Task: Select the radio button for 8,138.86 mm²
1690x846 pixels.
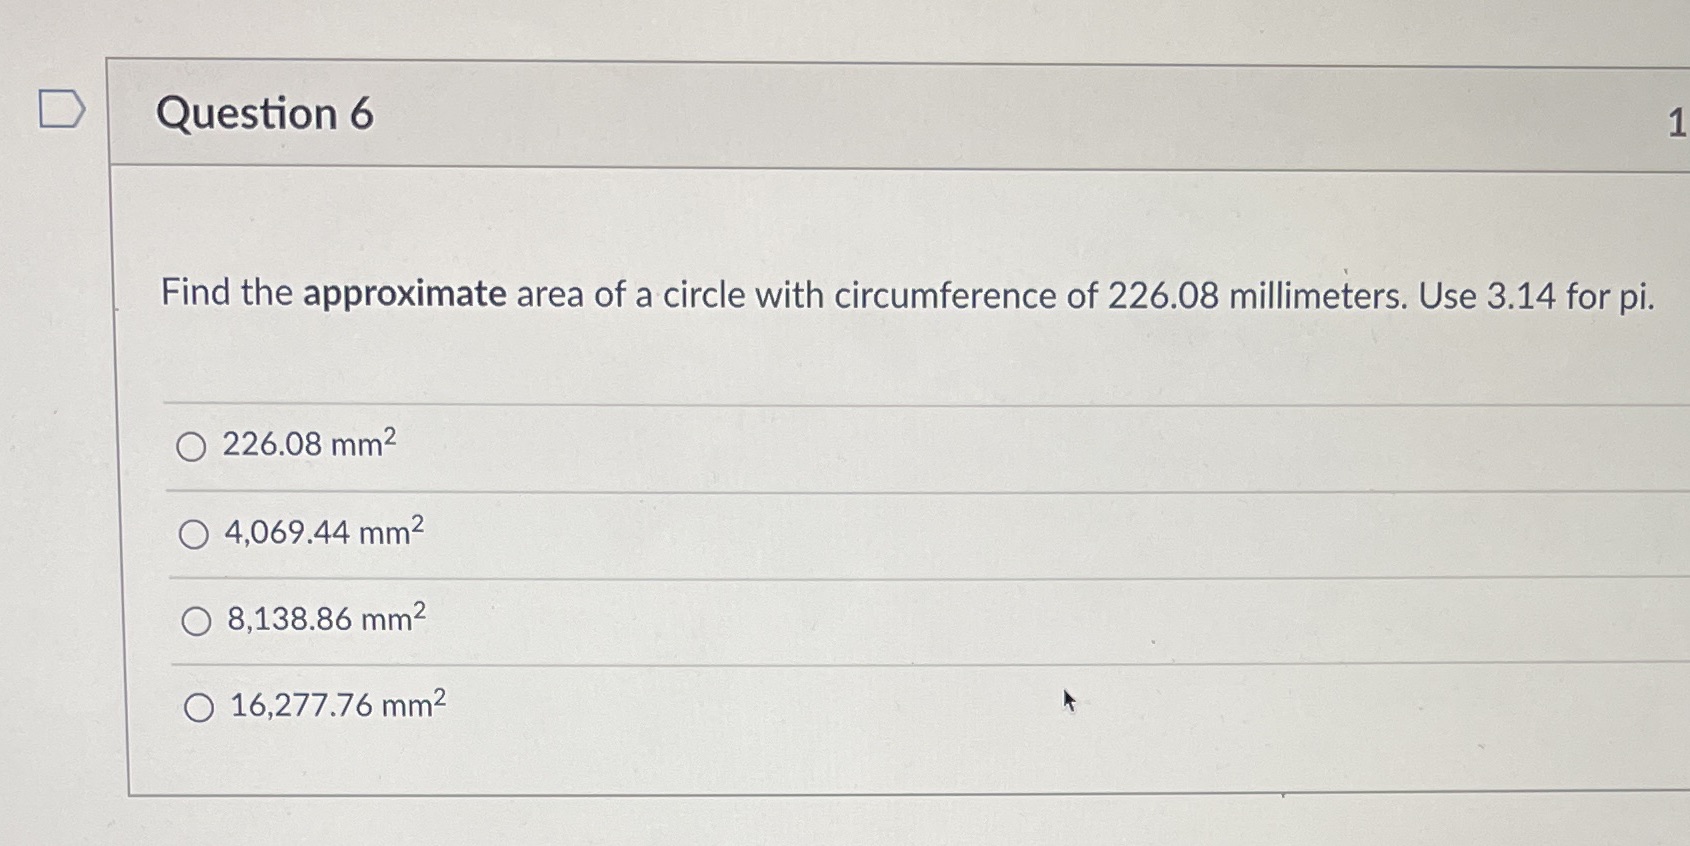Action: (x=196, y=621)
